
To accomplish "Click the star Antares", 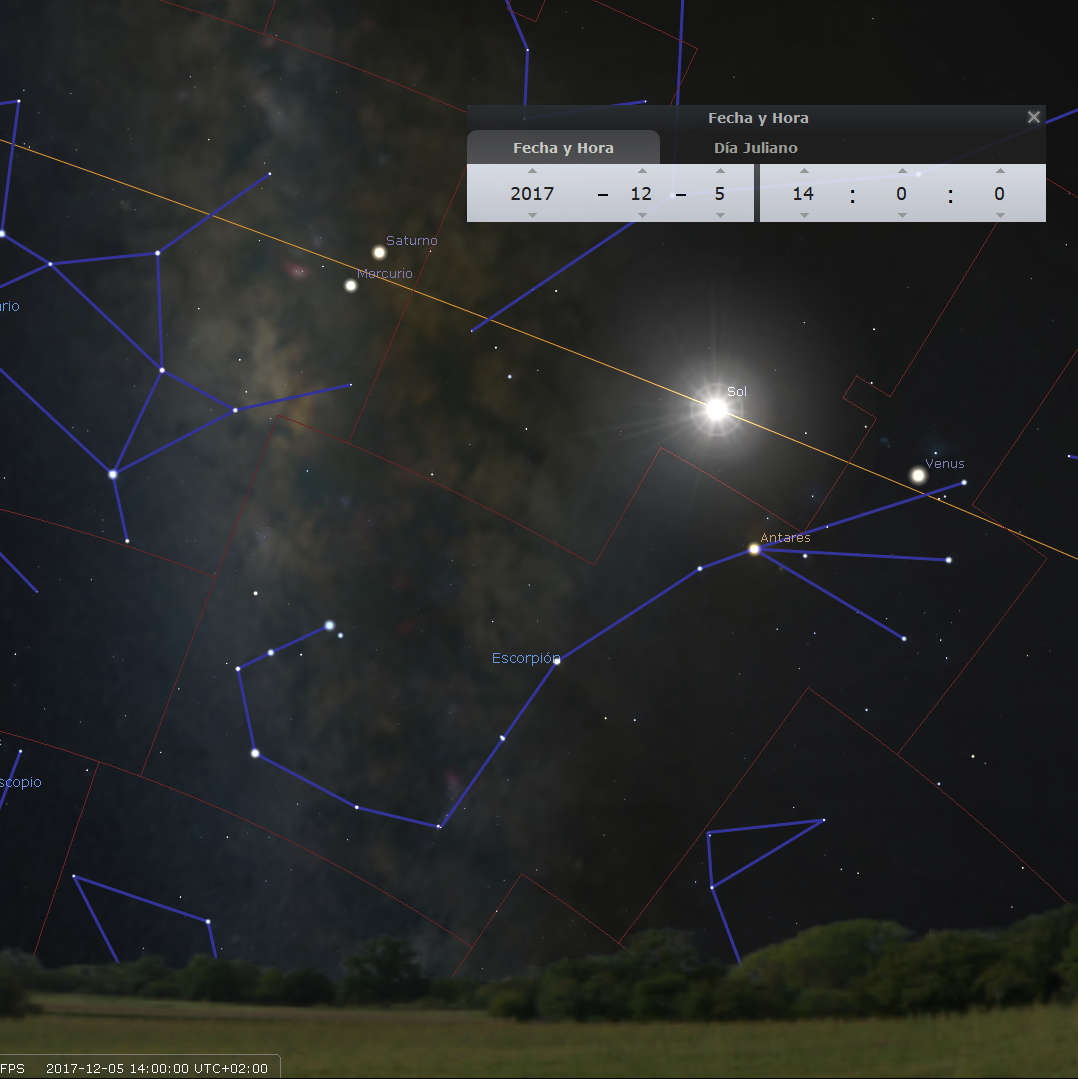I will coord(754,549).
